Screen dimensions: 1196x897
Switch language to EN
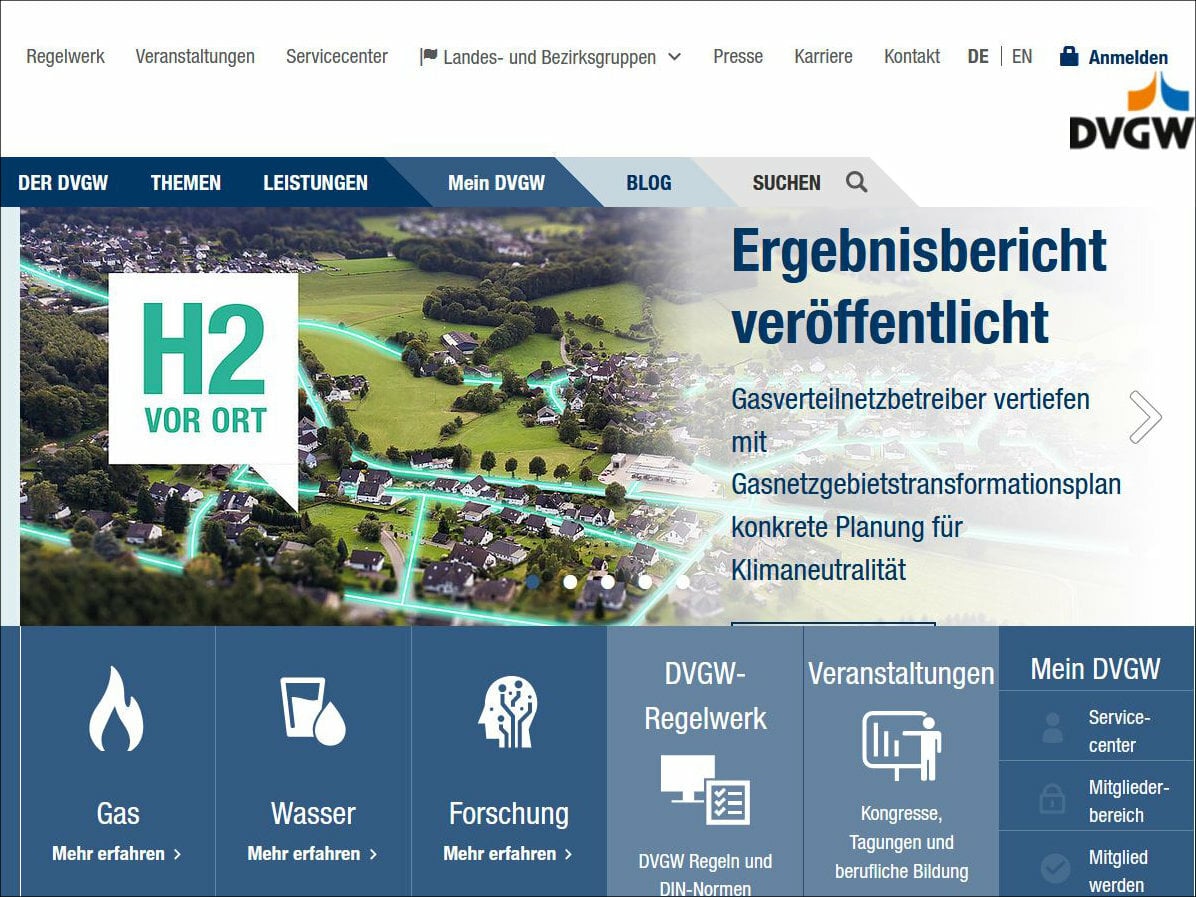click(1022, 56)
